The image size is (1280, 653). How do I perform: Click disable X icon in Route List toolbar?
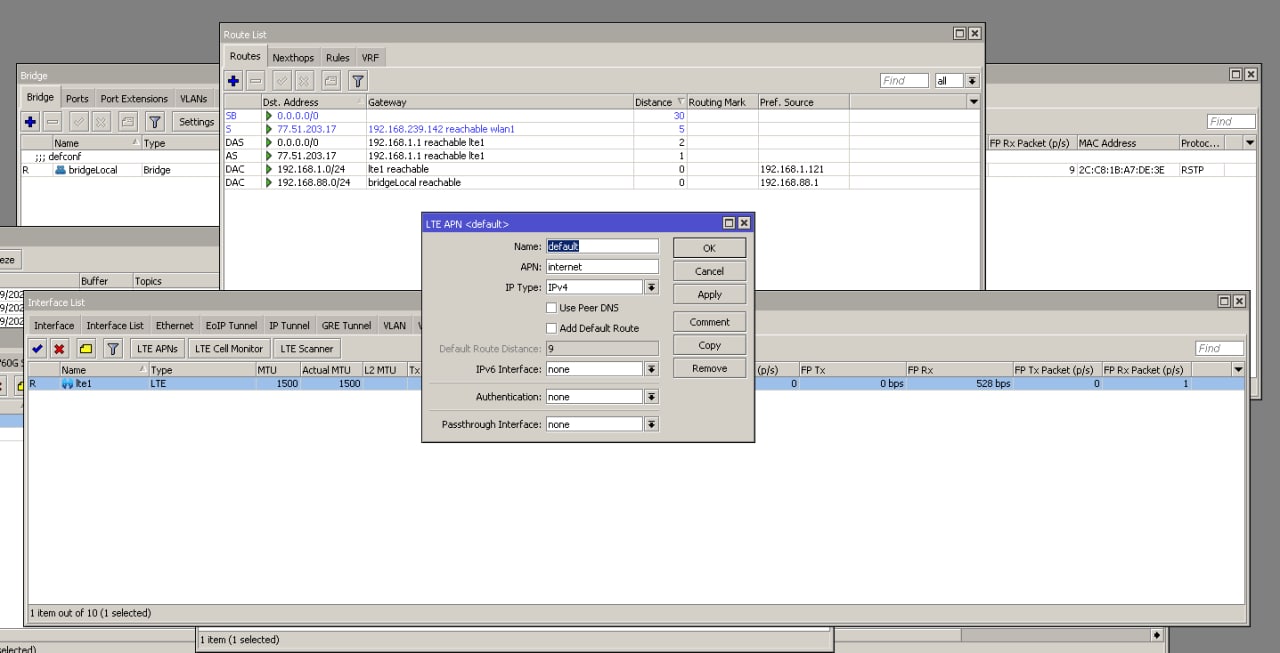click(x=304, y=81)
